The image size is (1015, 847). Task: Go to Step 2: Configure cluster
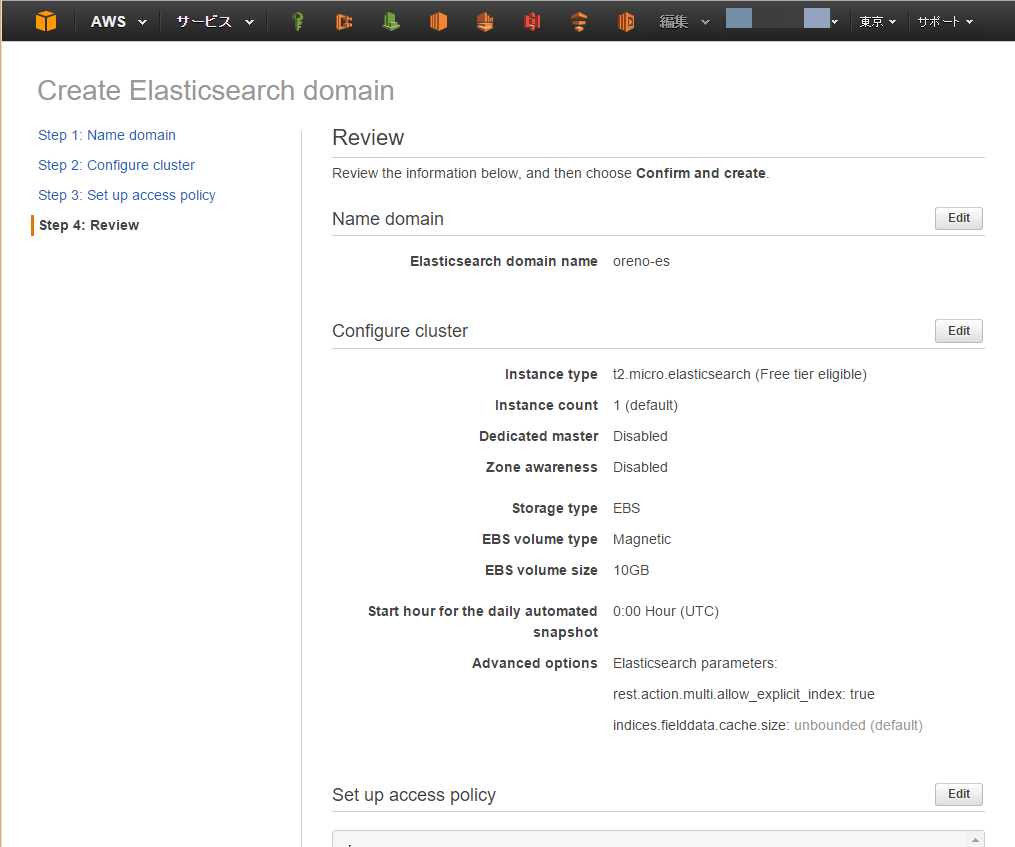pos(117,165)
